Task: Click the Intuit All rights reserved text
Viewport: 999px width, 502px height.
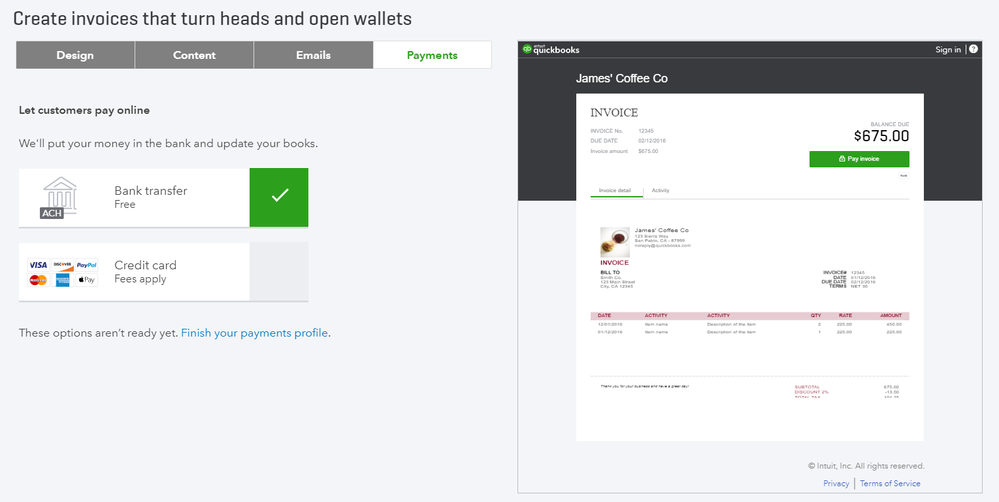Action: click(866, 466)
